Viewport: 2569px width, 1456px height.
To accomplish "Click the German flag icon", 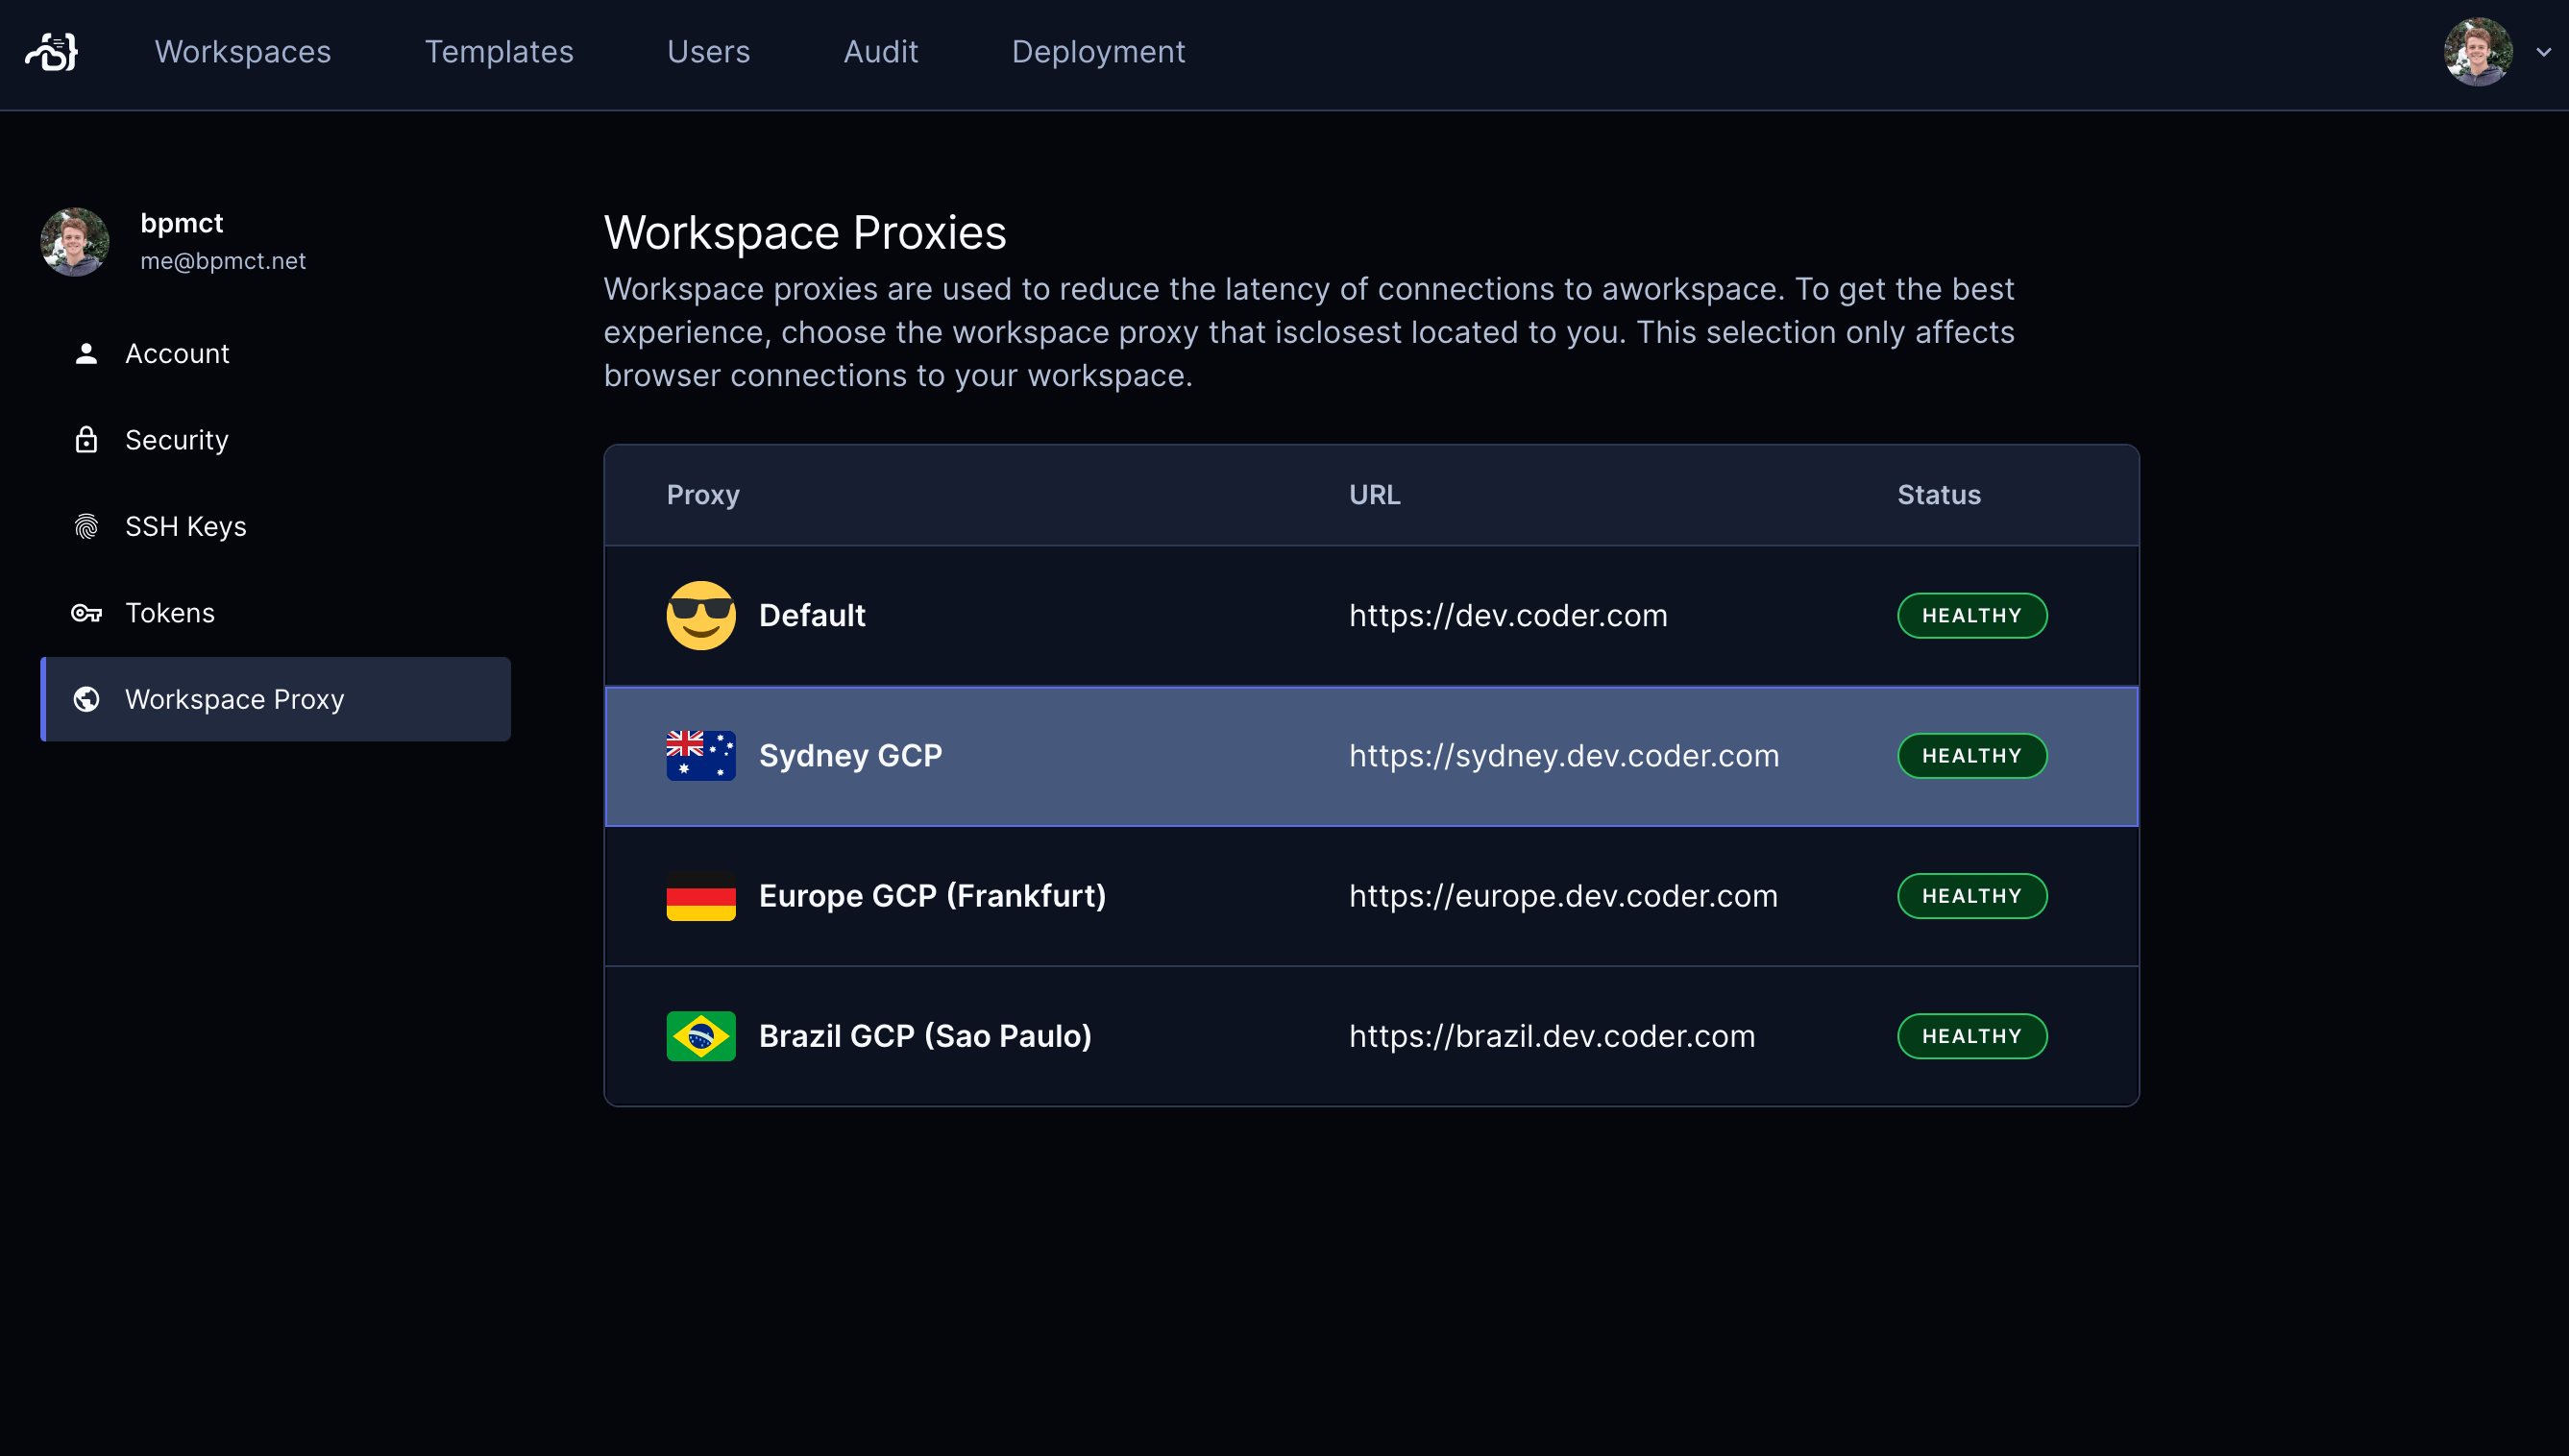I will pyautogui.click(x=701, y=896).
